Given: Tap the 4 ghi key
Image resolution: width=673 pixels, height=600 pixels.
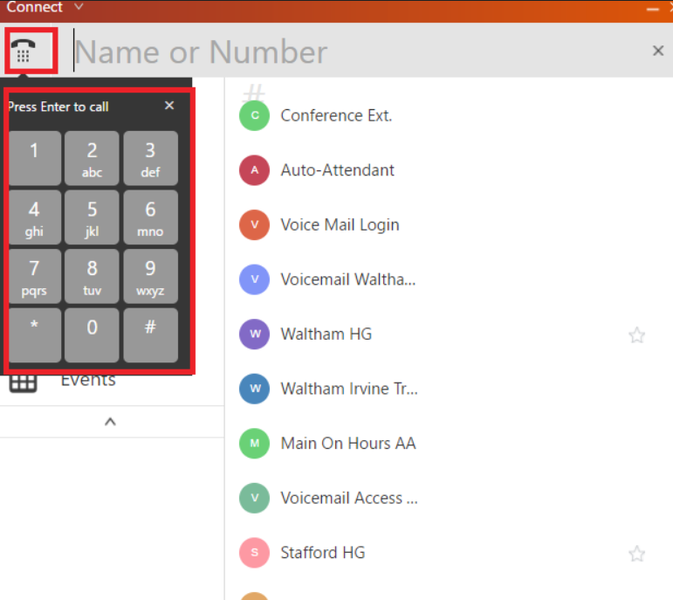Looking at the screenshot, I should 34,218.
